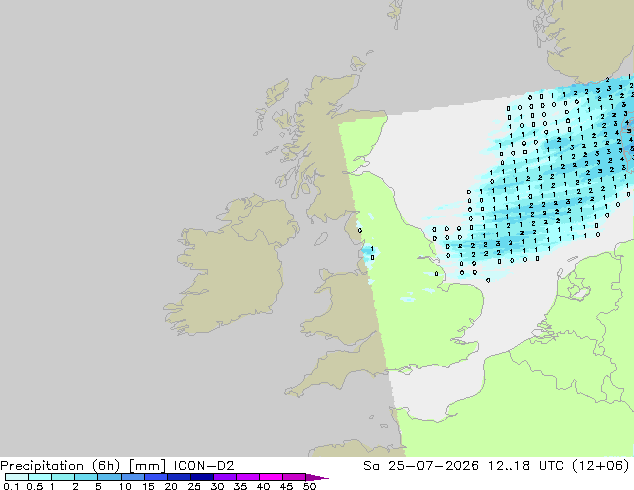The image size is (634, 490).
Task: Click the legend swatch between 0.5 and 1
Action: click(x=40, y=477)
